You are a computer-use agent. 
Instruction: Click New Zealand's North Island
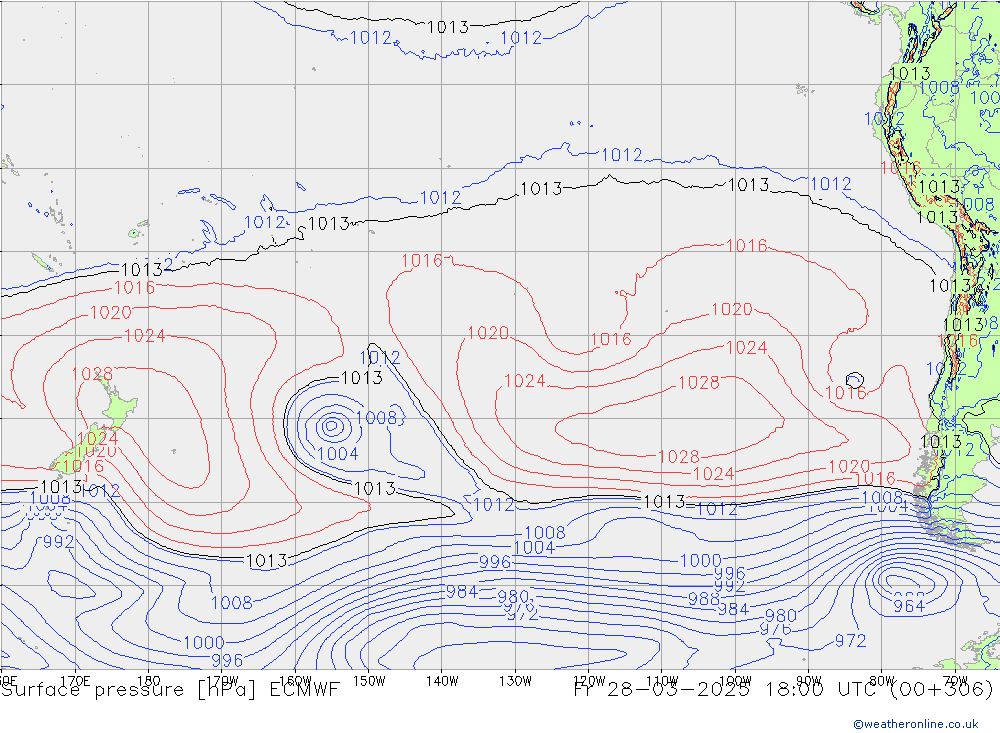tap(118, 404)
